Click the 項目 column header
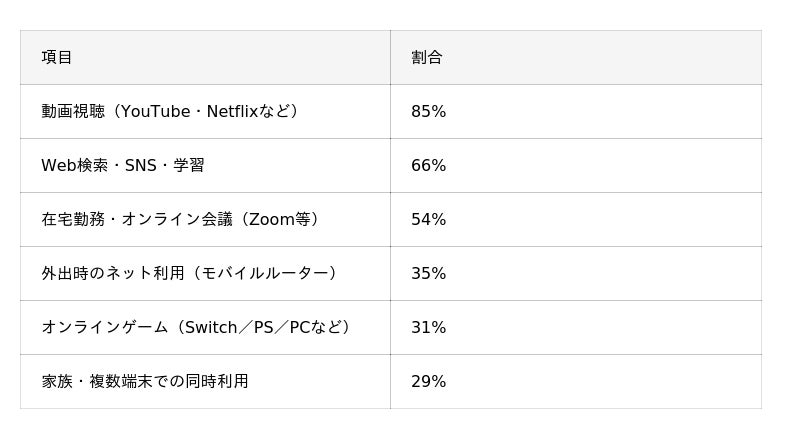 (57, 57)
